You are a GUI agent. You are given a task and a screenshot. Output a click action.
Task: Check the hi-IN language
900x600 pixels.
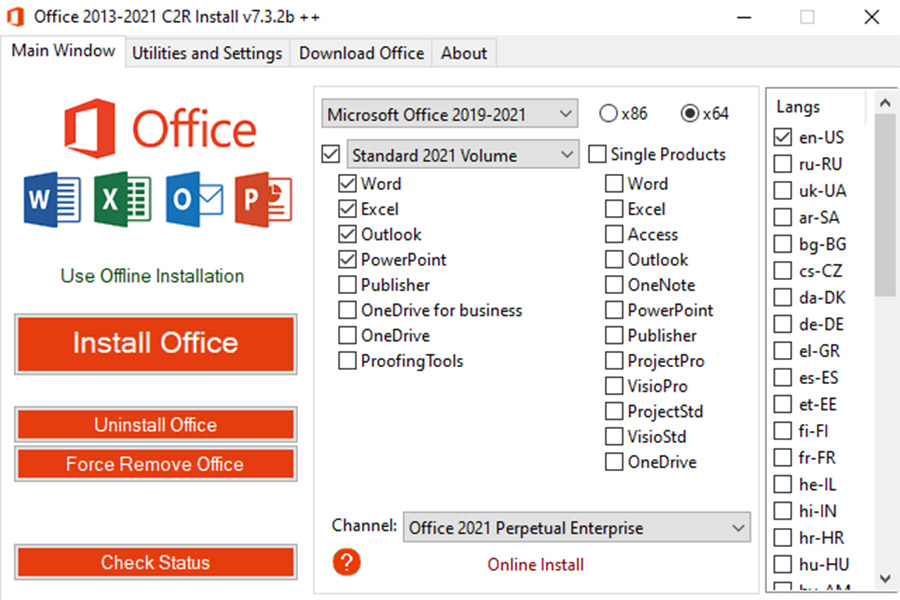point(782,510)
